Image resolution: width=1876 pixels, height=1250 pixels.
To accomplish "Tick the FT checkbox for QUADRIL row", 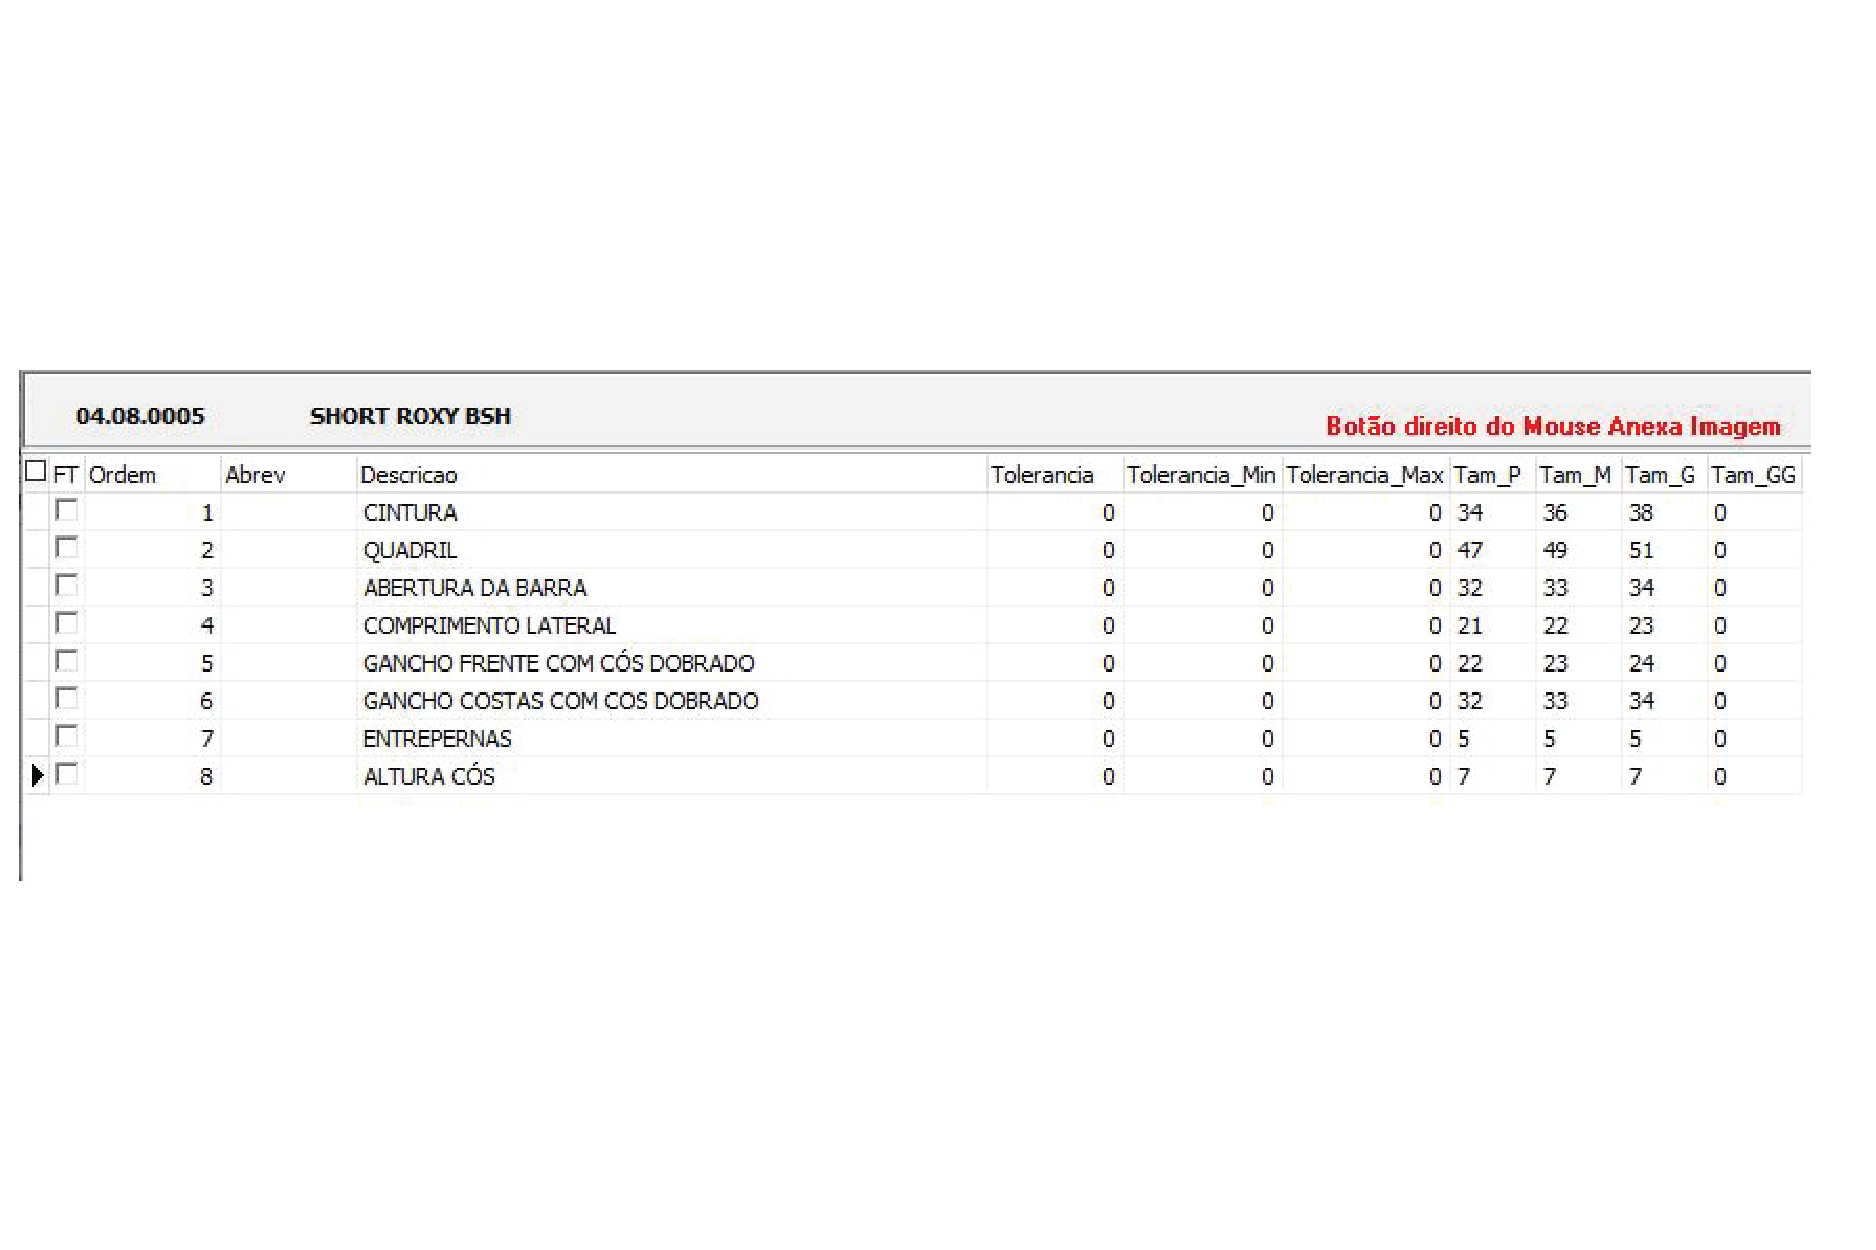I will click(x=67, y=548).
